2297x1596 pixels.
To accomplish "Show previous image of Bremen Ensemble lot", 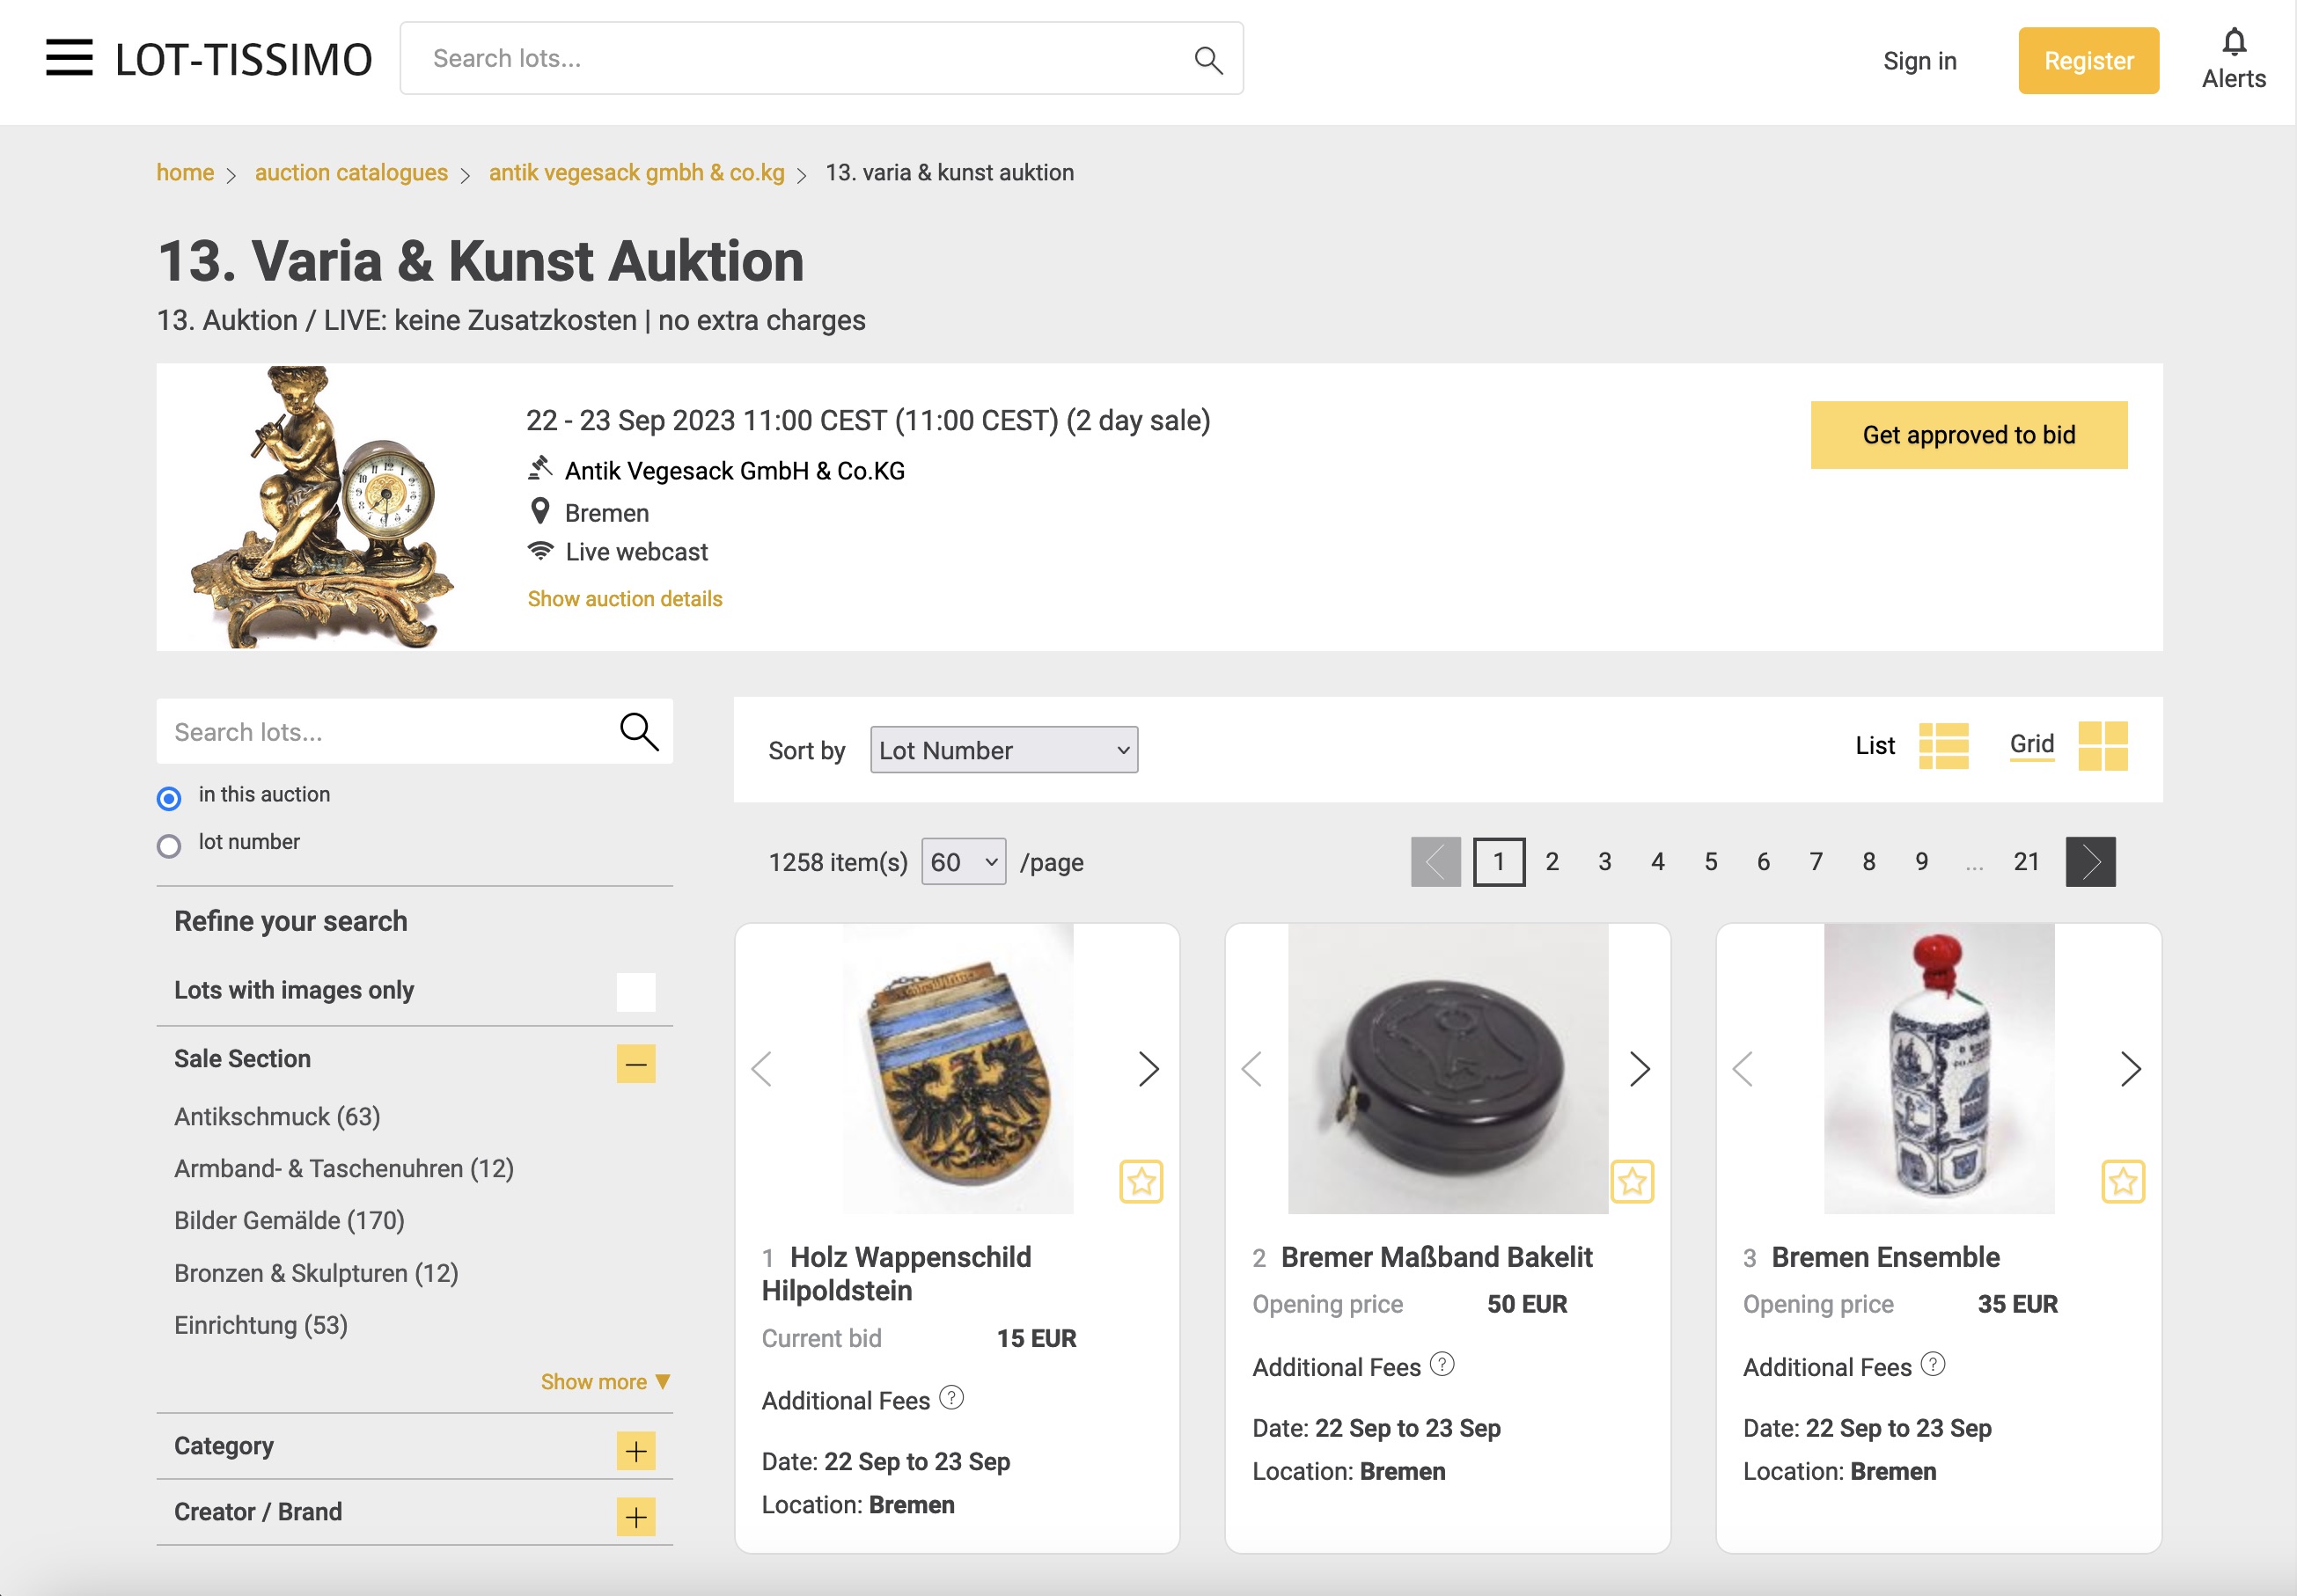I will 1743,1068.
